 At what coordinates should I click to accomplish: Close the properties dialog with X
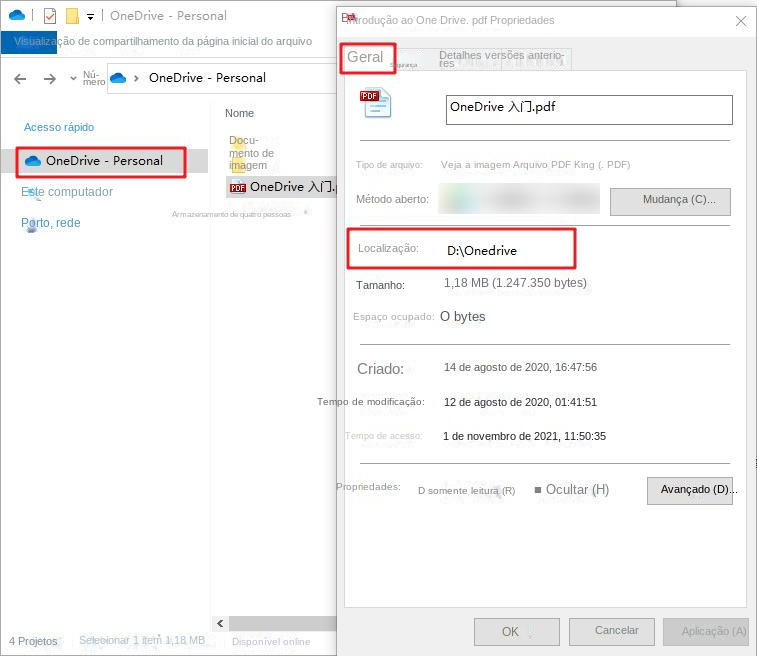point(741,21)
